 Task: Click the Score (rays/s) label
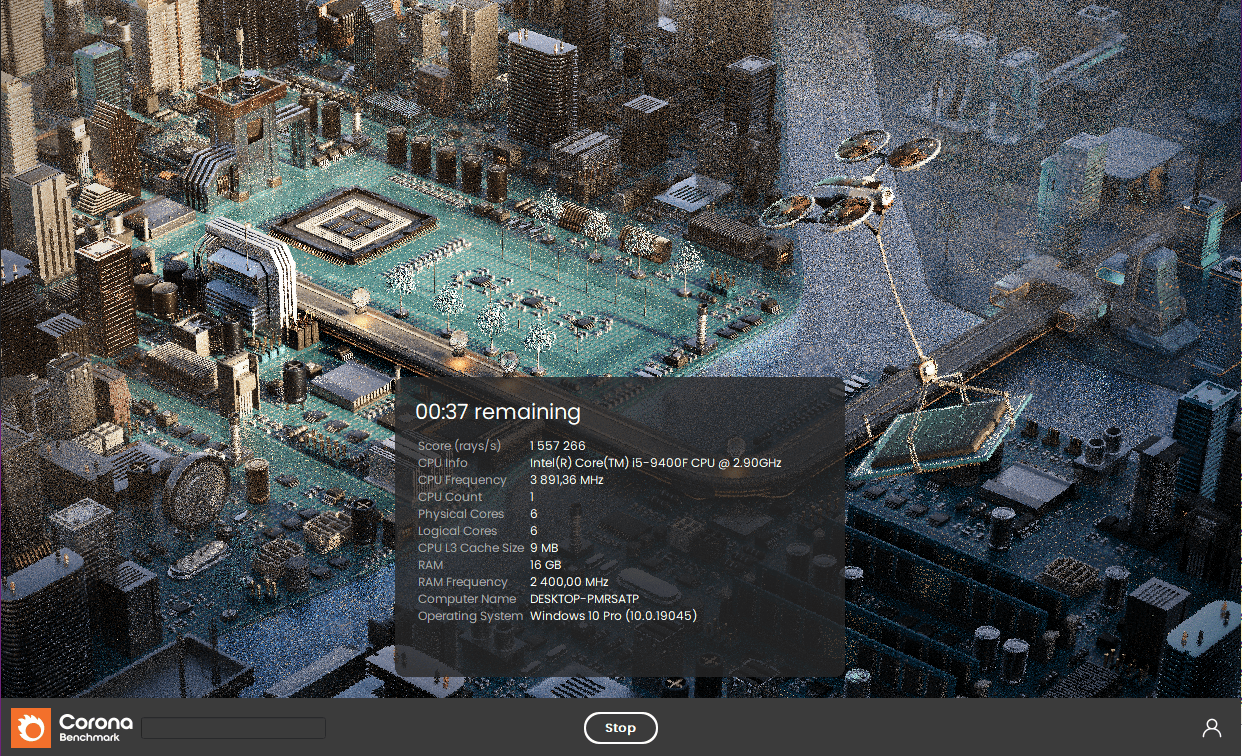(x=459, y=446)
